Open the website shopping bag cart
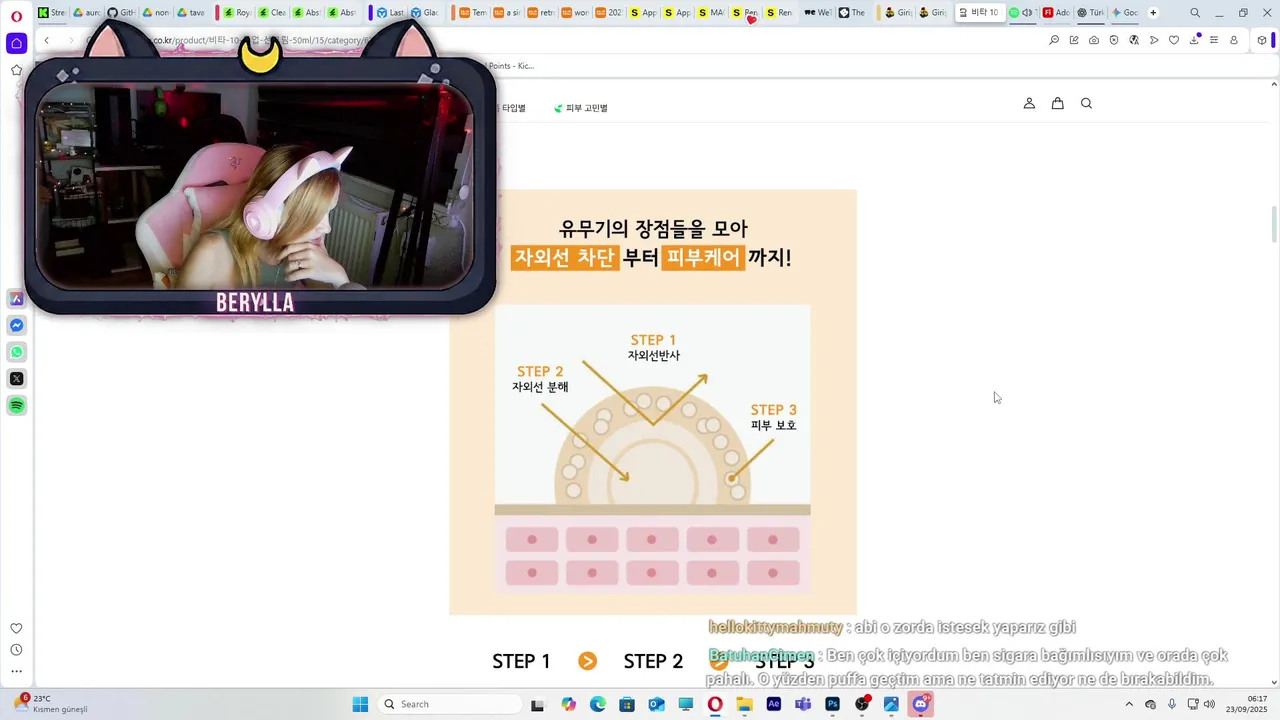This screenshot has height=720, width=1280. 1057,103
